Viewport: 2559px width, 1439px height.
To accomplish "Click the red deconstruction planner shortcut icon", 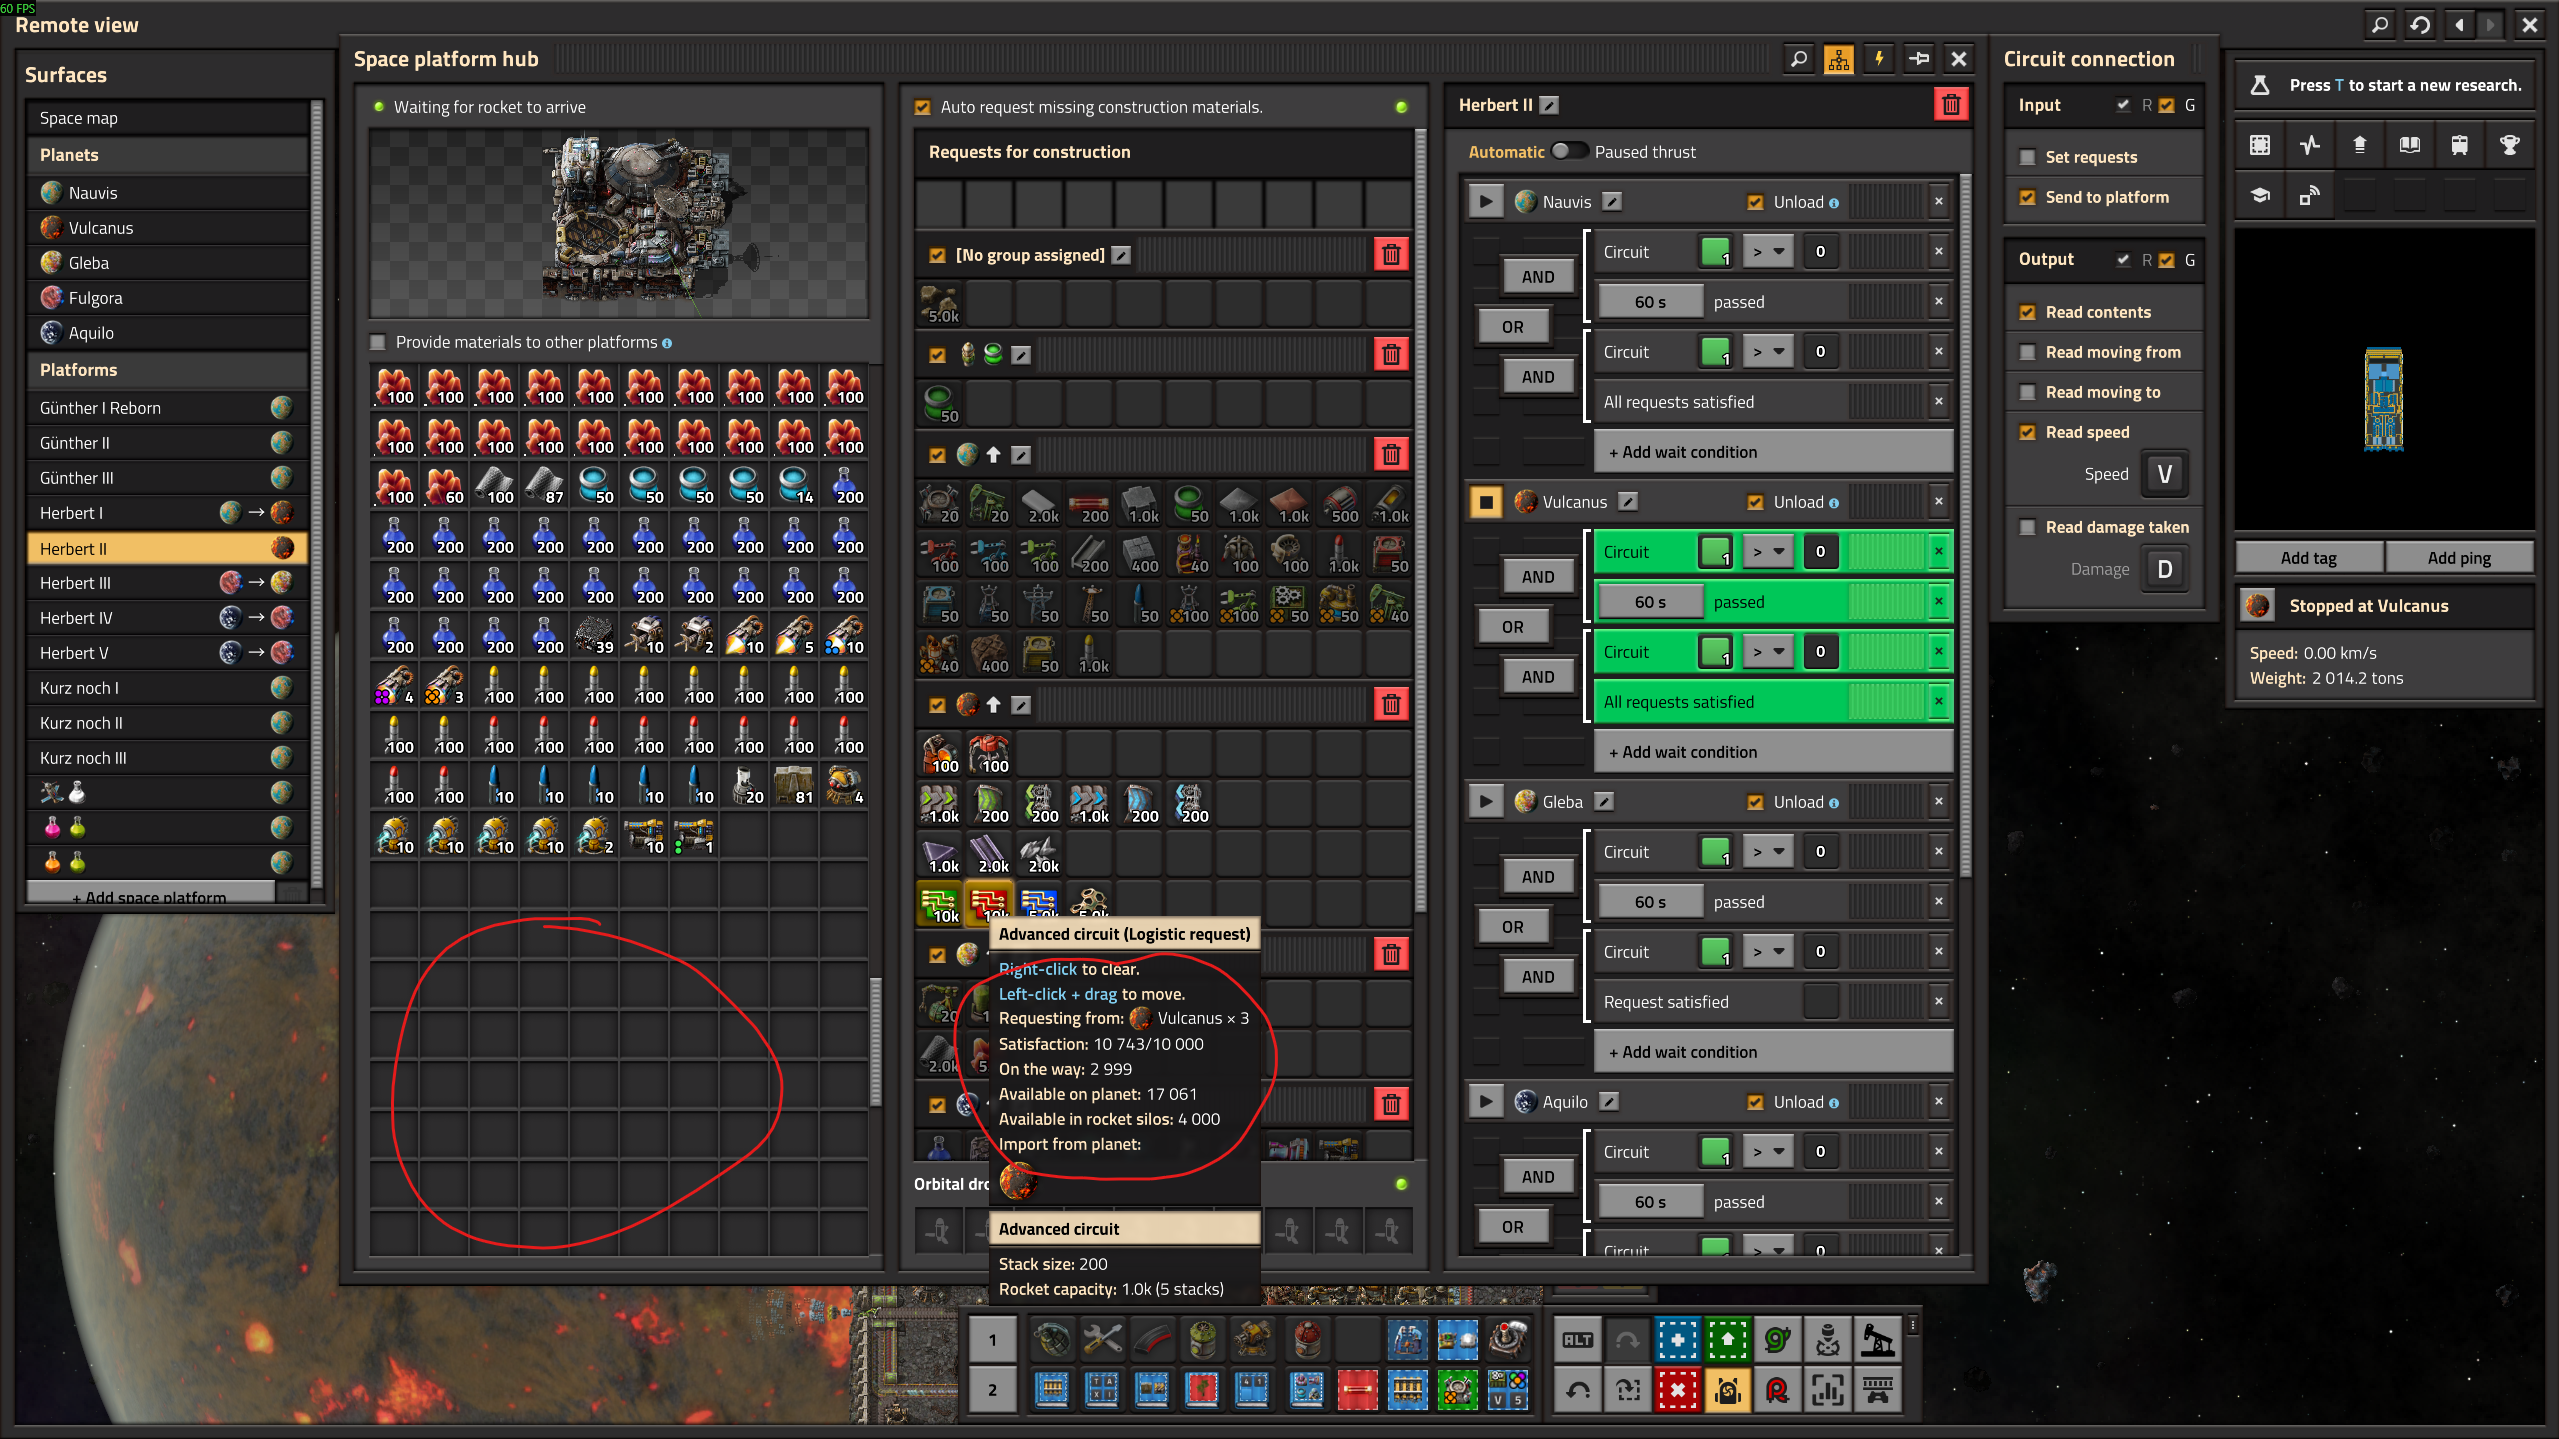I will point(1677,1390).
